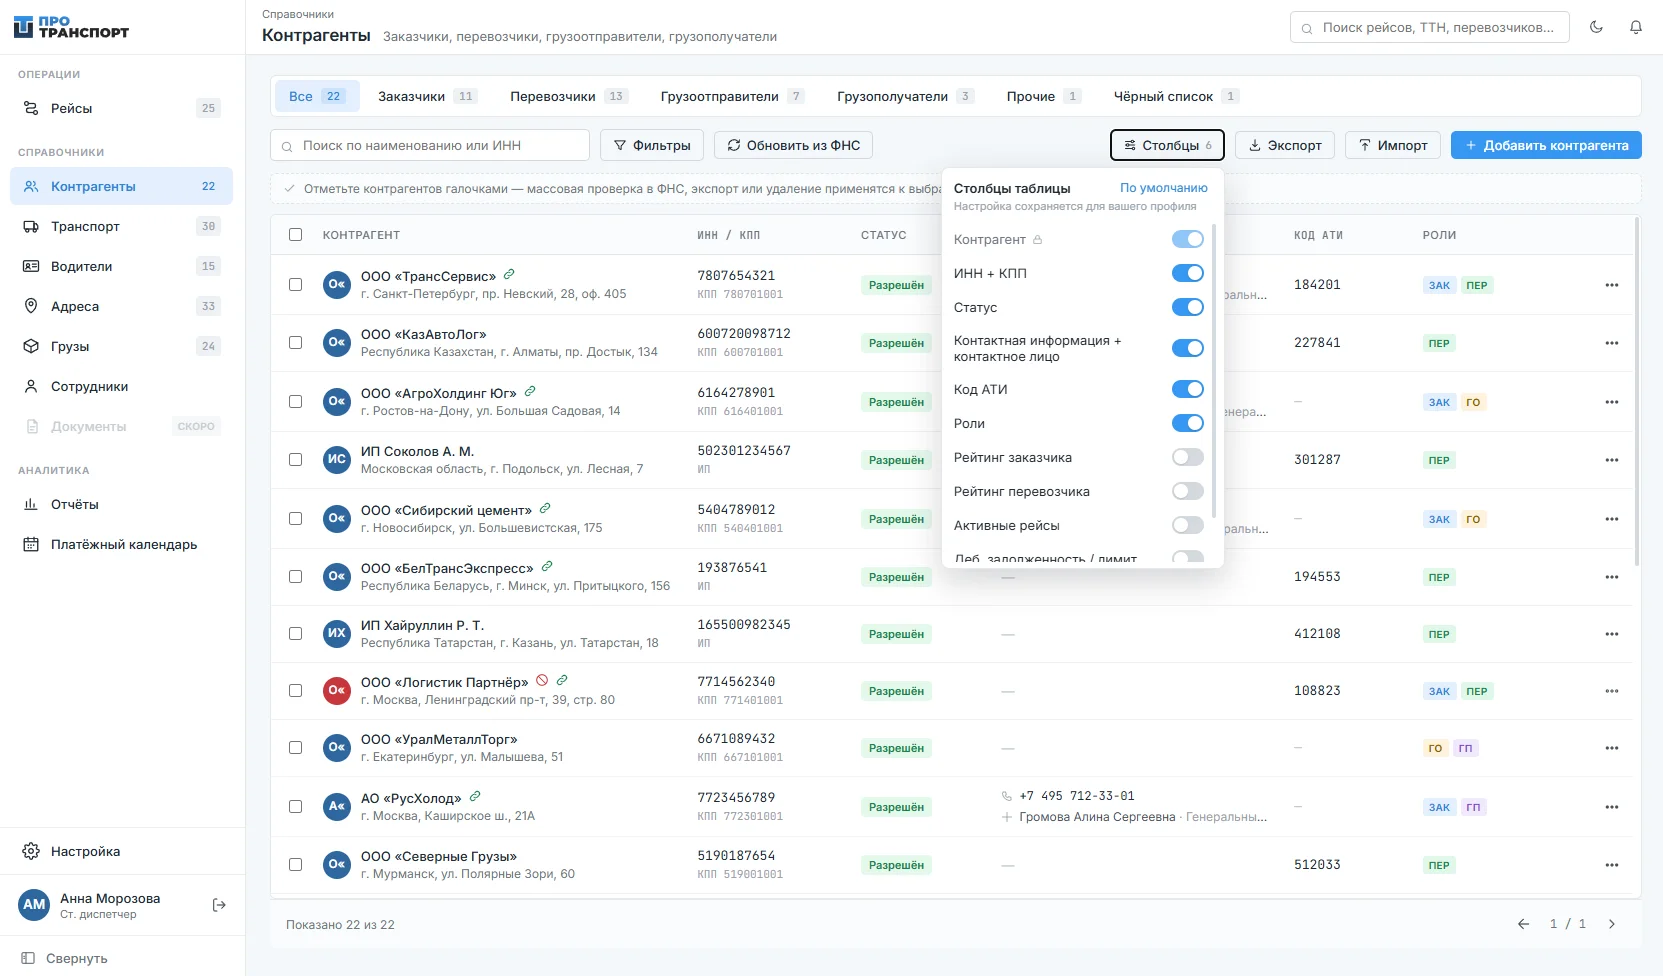
Task: Tick the checkbox for АО «РусХолод»
Action: click(295, 806)
